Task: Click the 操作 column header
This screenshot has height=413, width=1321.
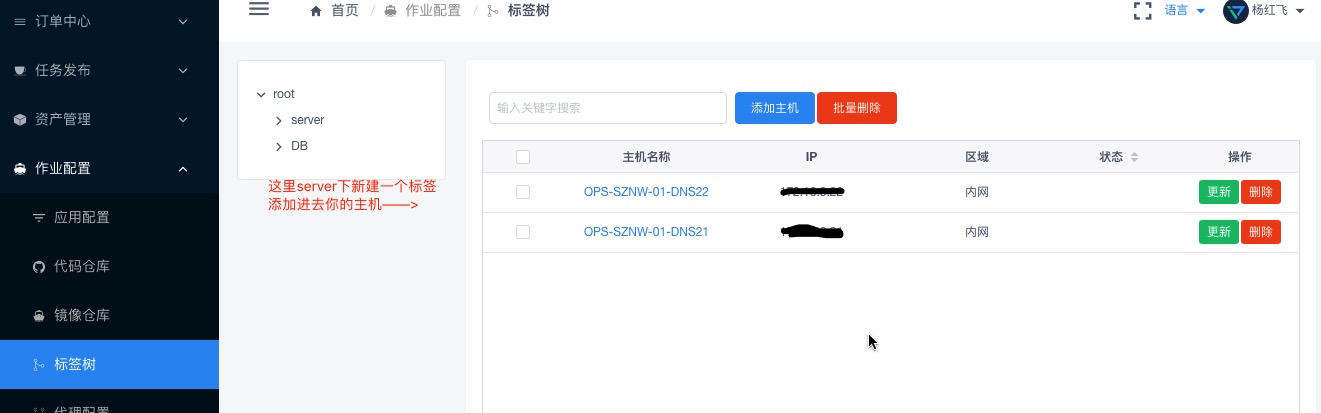Action: (1240, 157)
